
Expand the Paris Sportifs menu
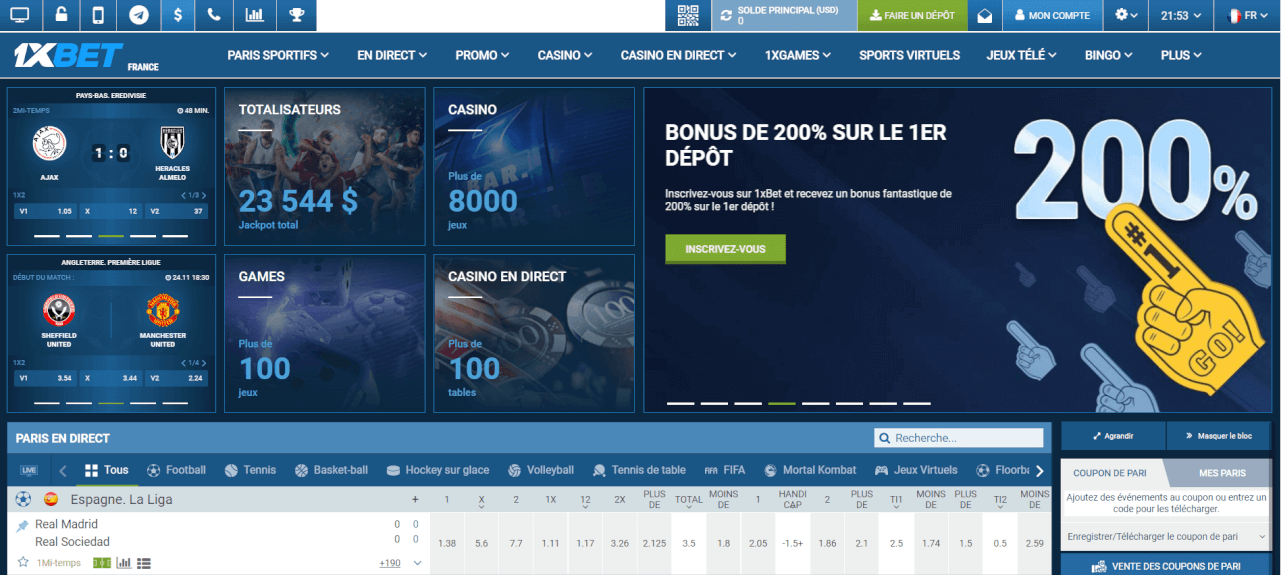pos(278,55)
